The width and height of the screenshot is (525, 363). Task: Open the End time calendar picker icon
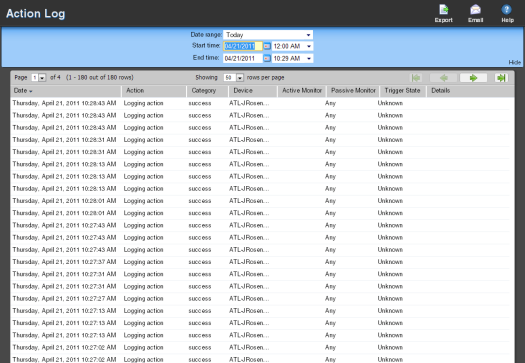(267, 59)
